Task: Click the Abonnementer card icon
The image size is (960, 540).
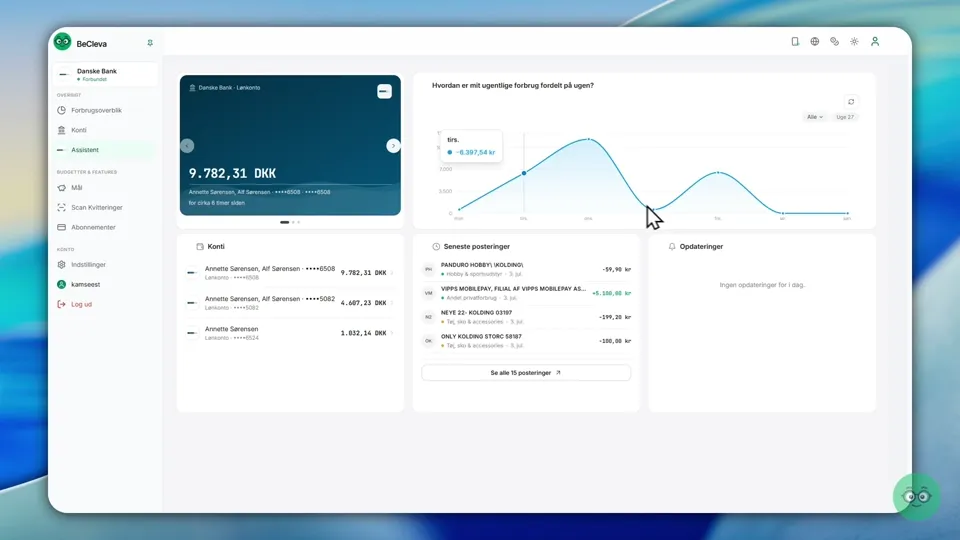Action: 61,227
